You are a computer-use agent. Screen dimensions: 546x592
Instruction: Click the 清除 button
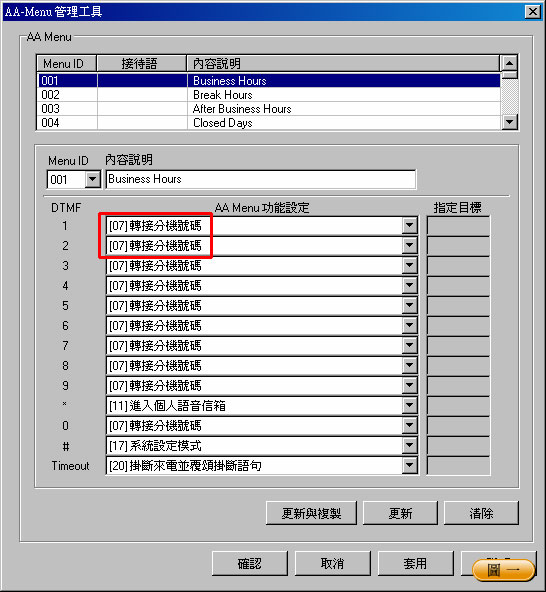pos(481,513)
